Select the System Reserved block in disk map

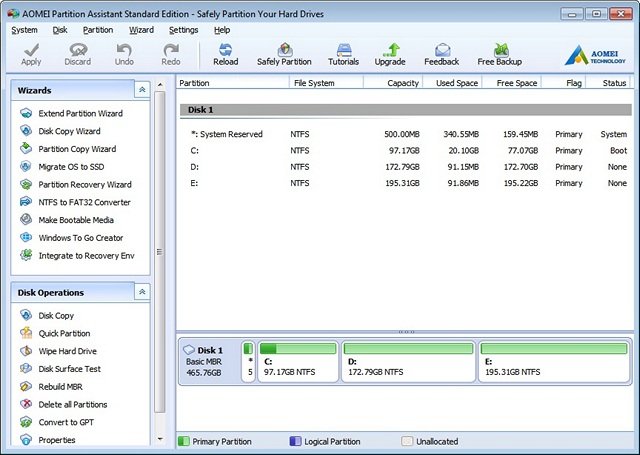(x=248, y=362)
